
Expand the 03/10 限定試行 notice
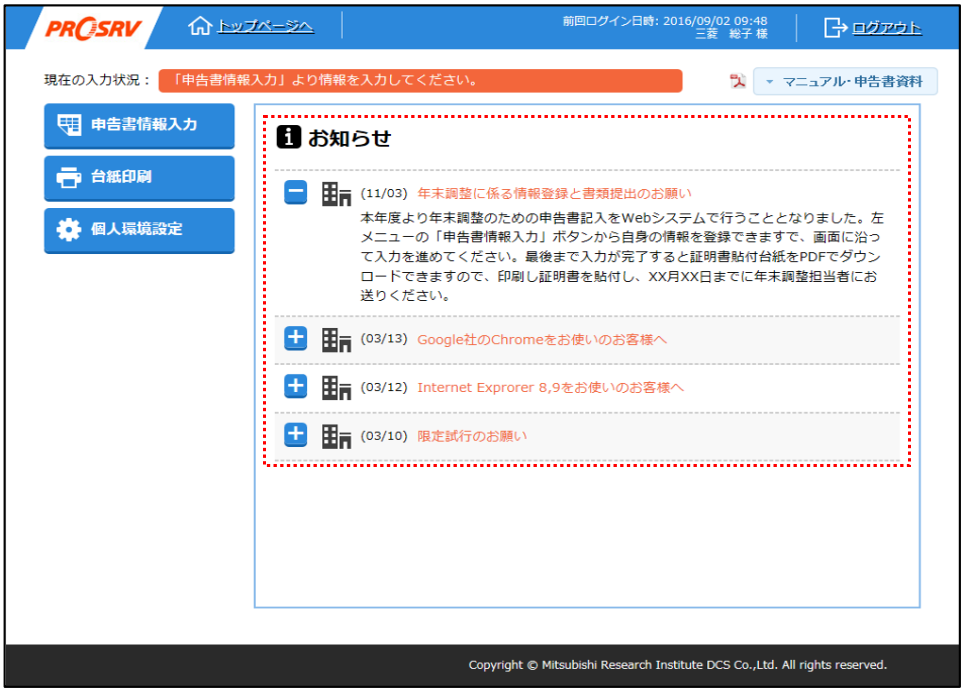click(x=295, y=434)
